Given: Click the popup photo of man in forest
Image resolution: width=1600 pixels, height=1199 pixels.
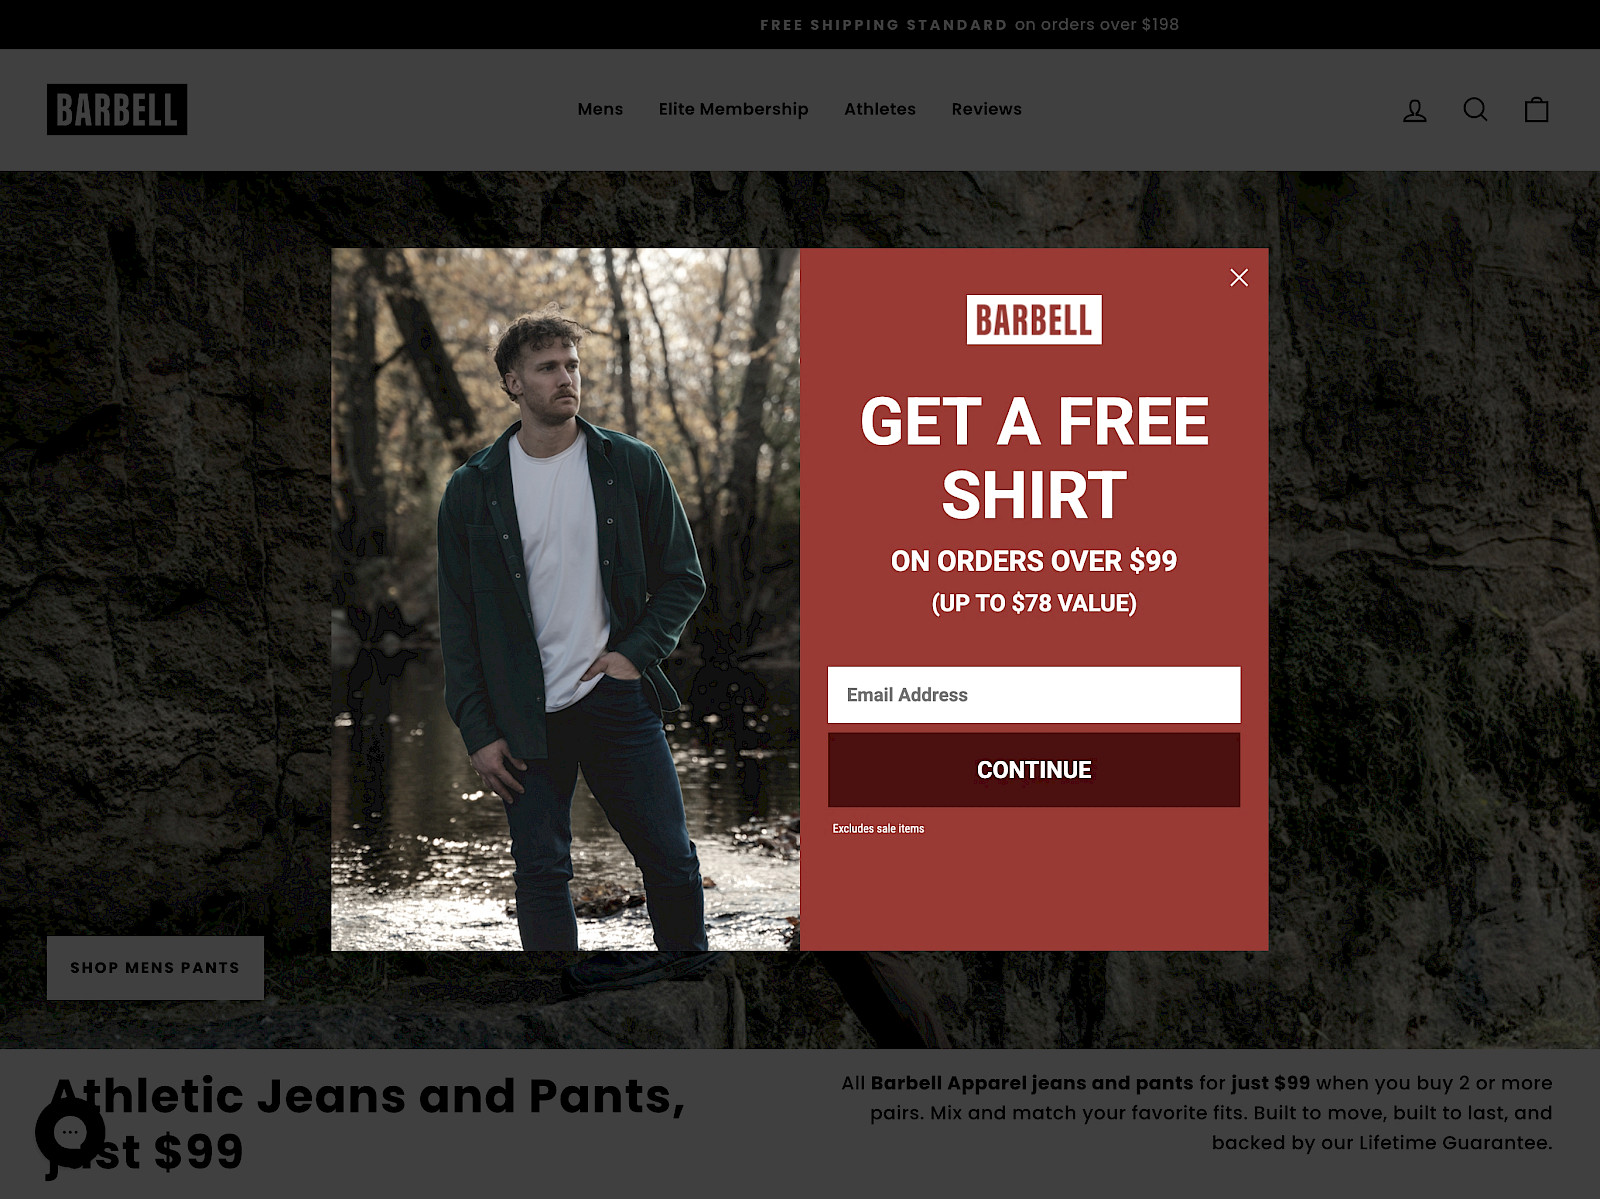Looking at the screenshot, I should click(x=566, y=599).
